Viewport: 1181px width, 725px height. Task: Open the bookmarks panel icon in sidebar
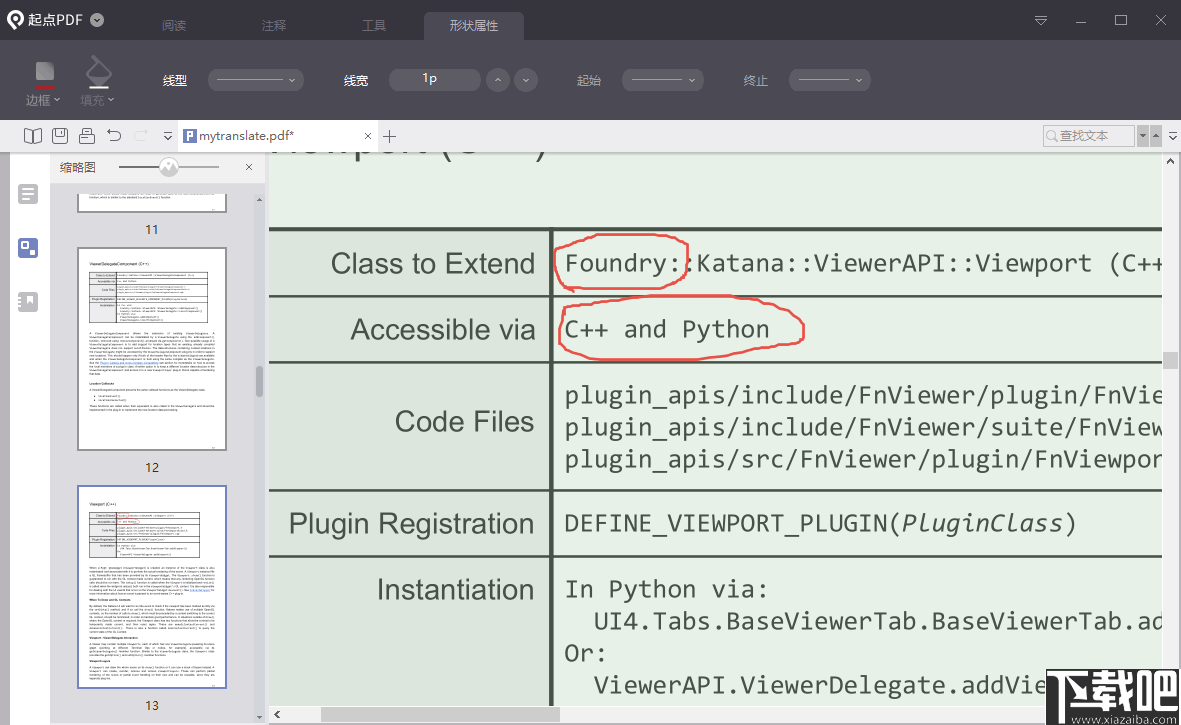point(28,301)
